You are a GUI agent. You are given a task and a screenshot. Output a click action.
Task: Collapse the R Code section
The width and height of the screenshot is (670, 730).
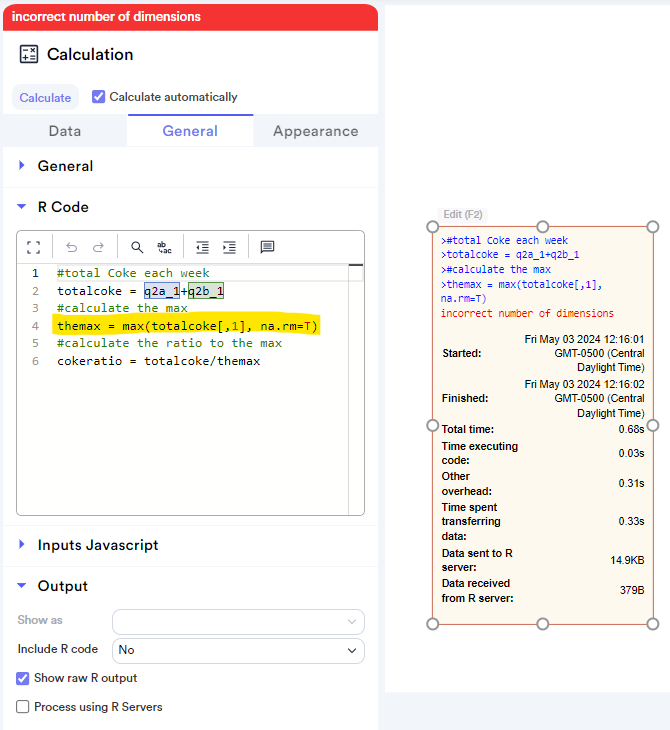(62, 207)
